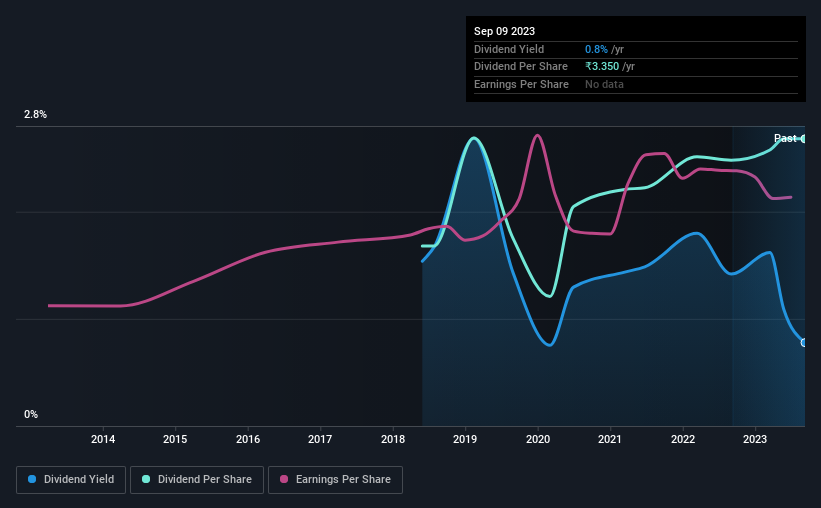821x508 pixels.
Task: Select the 2021 x-axis year label
Action: tap(610, 439)
